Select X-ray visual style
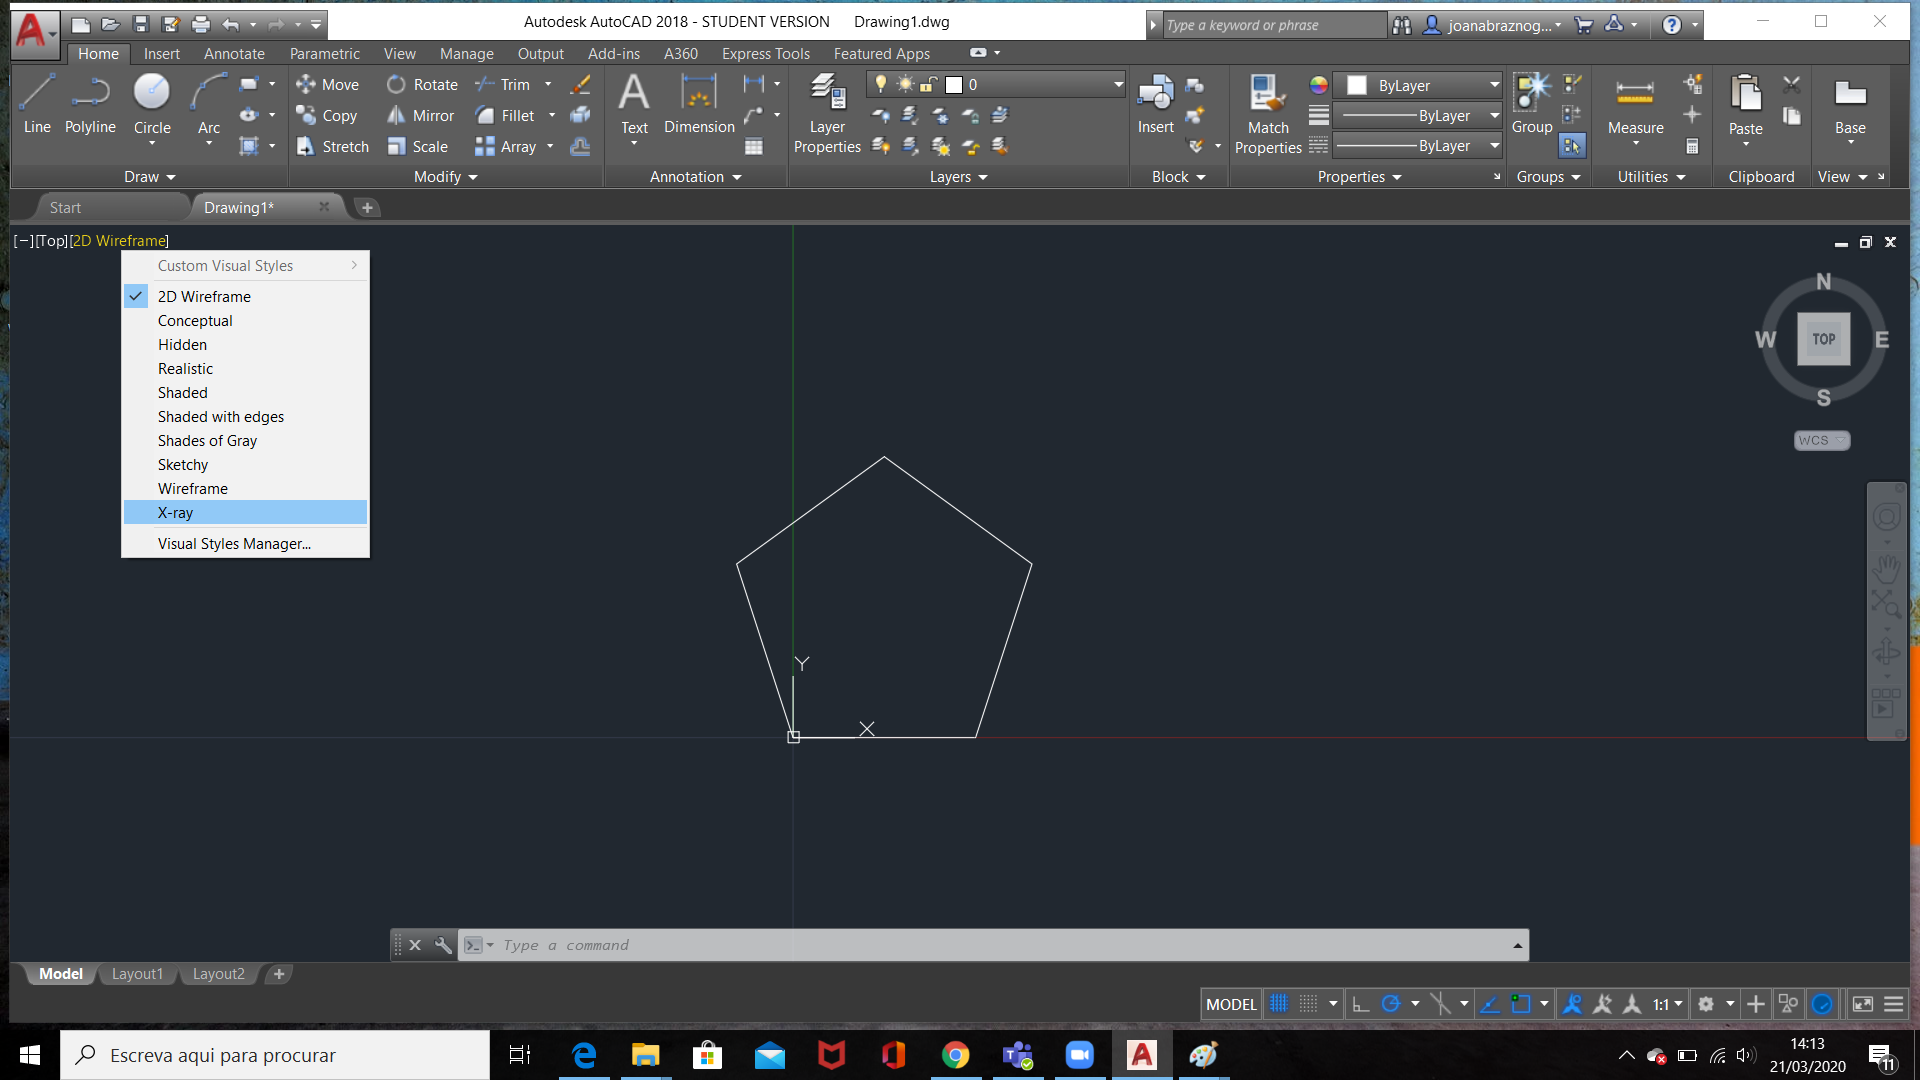The image size is (1920, 1080). tap(245, 513)
